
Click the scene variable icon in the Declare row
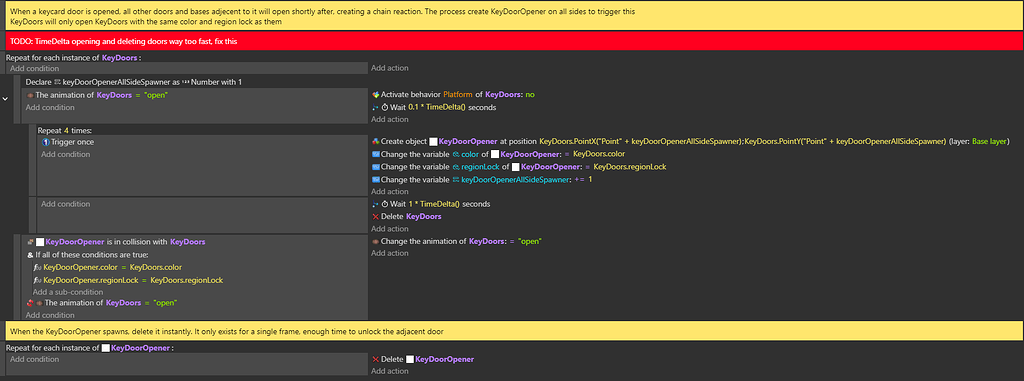pyautogui.click(x=57, y=82)
